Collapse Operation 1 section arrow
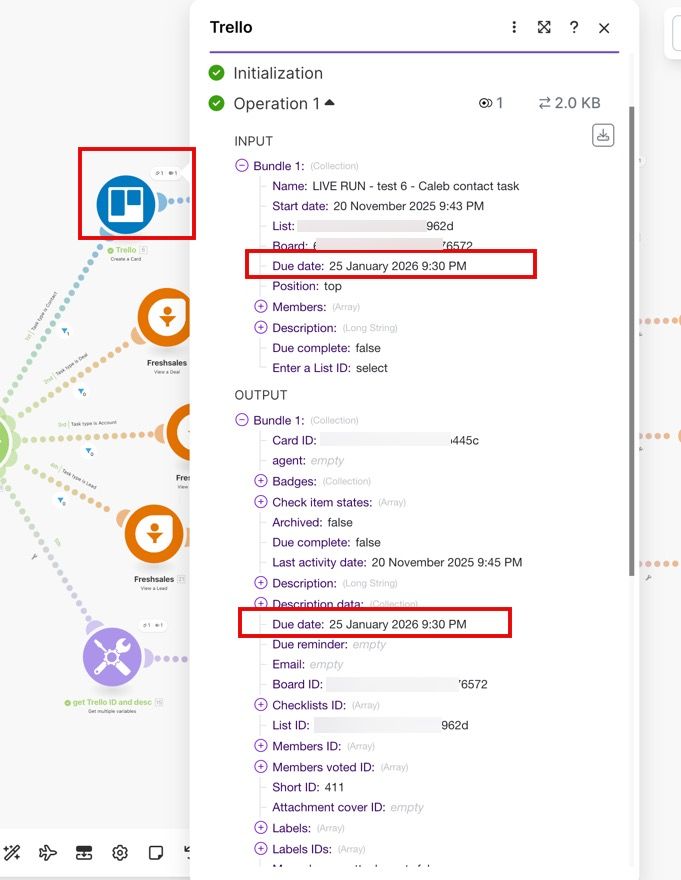The height and width of the screenshot is (880, 681). (x=330, y=103)
